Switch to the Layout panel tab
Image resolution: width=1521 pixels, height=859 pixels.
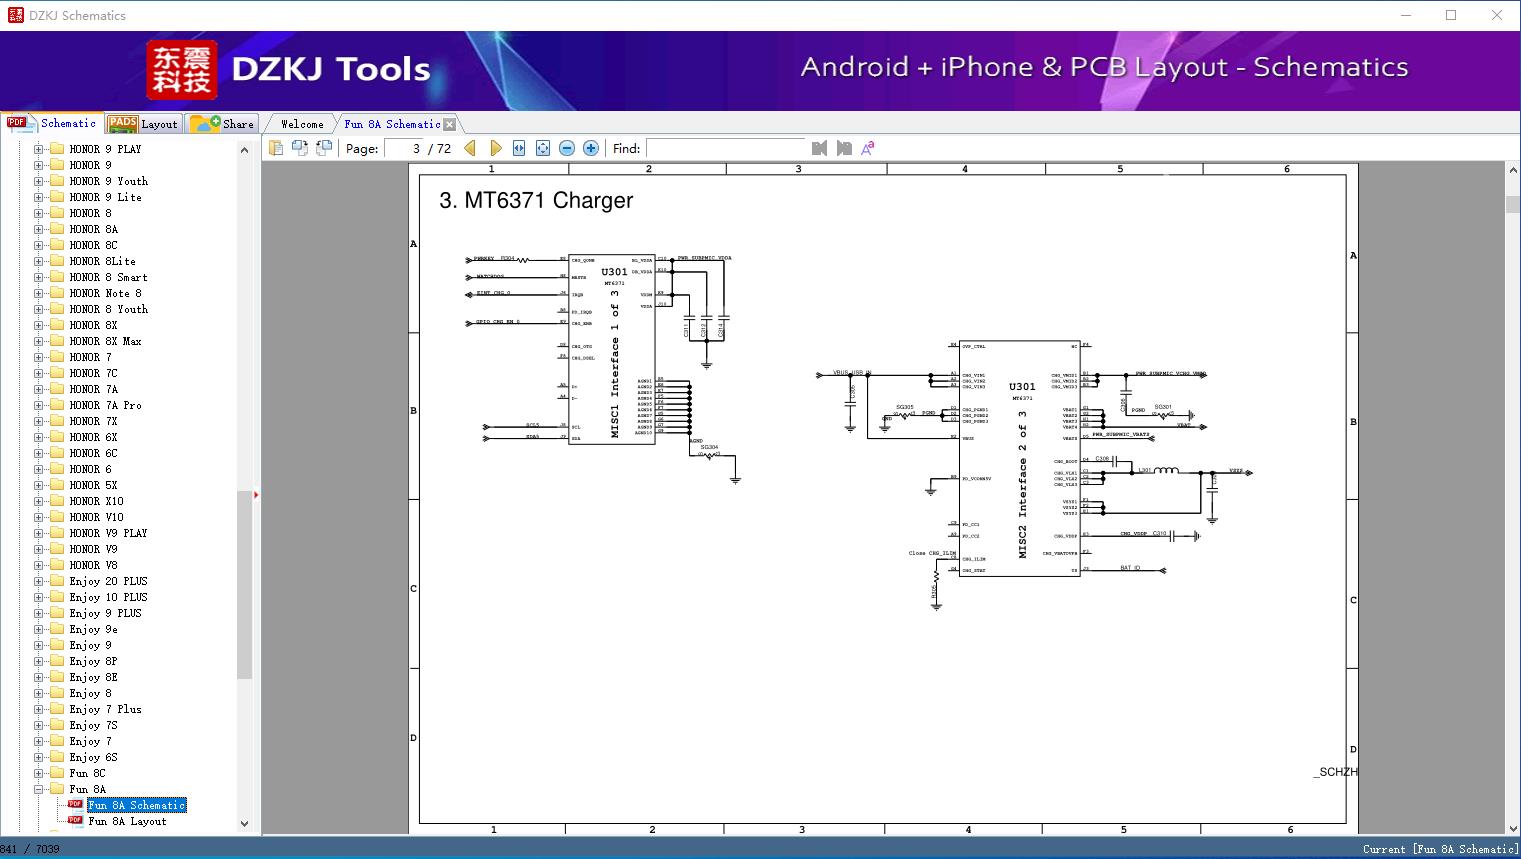(143, 124)
